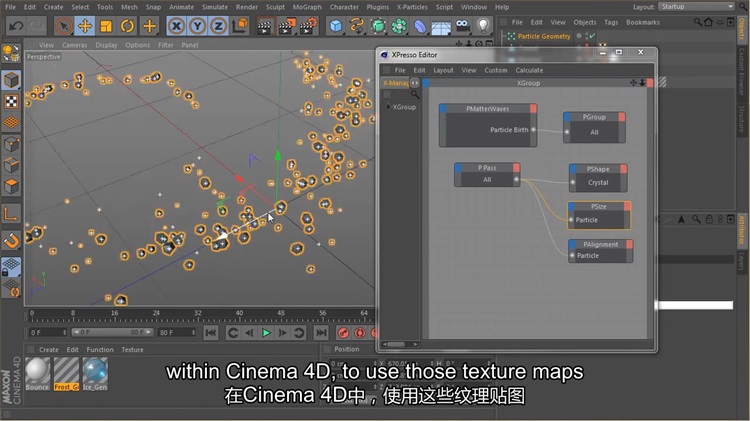Open the spline pen tools icon
Image resolution: width=750 pixels, height=421 pixels.
coord(357,26)
